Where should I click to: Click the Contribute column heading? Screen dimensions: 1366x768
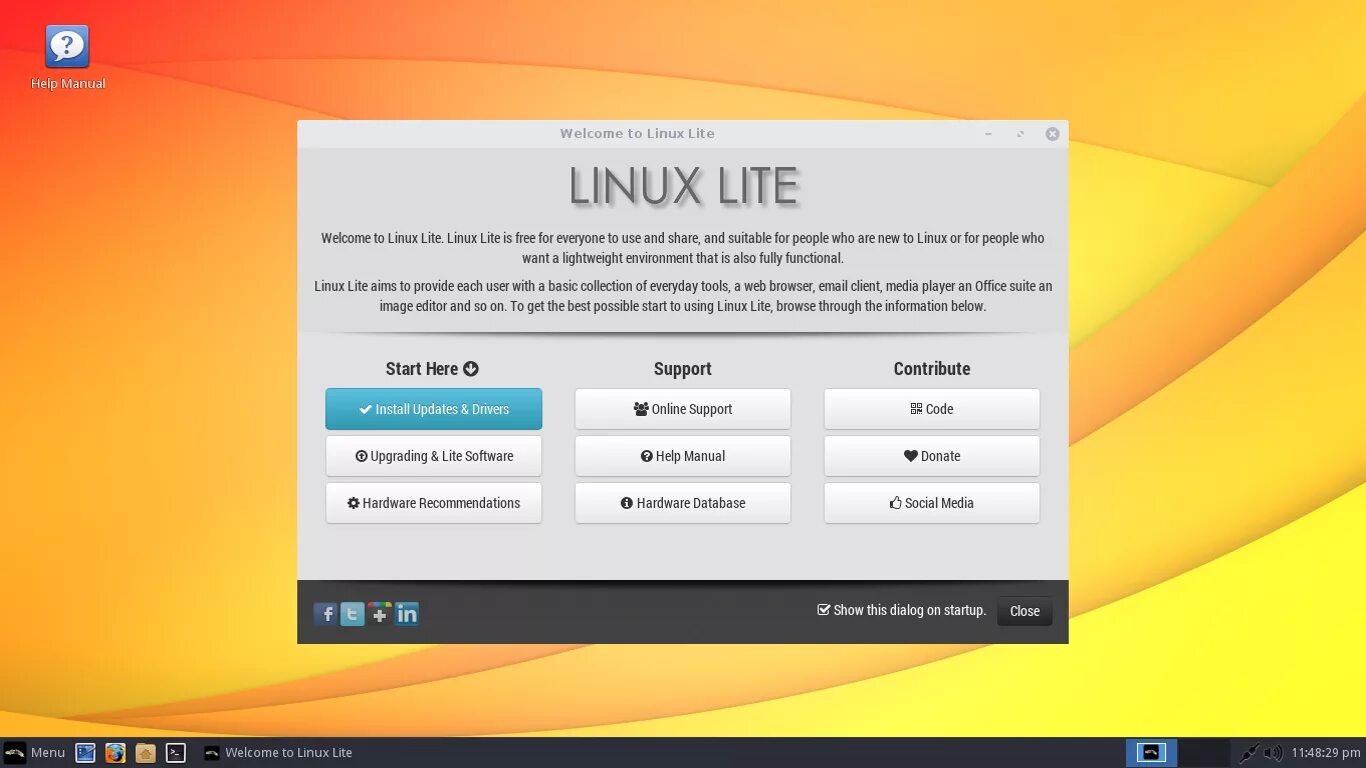click(932, 369)
